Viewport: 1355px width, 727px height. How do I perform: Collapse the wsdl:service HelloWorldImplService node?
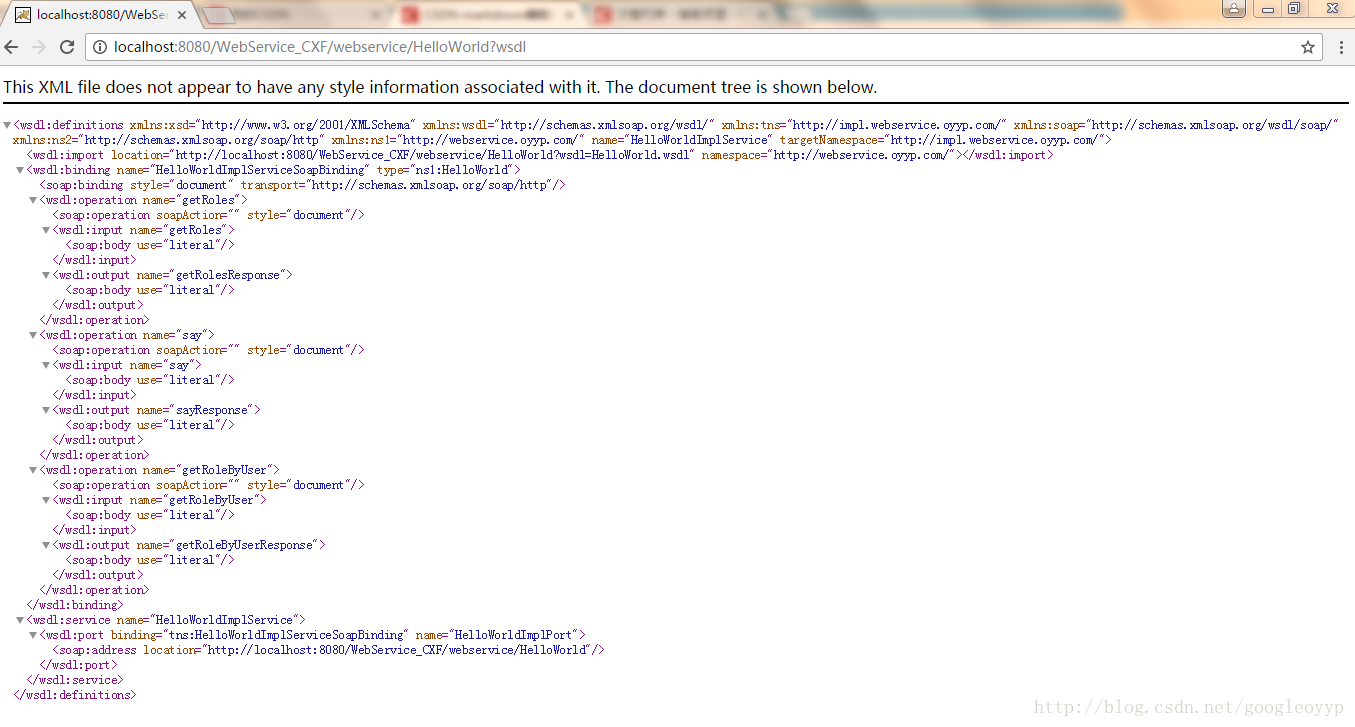point(20,620)
